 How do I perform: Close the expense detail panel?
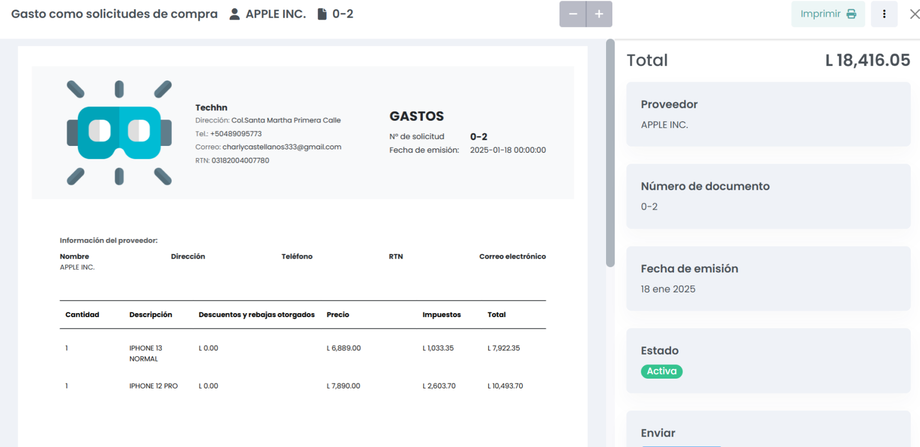point(914,15)
